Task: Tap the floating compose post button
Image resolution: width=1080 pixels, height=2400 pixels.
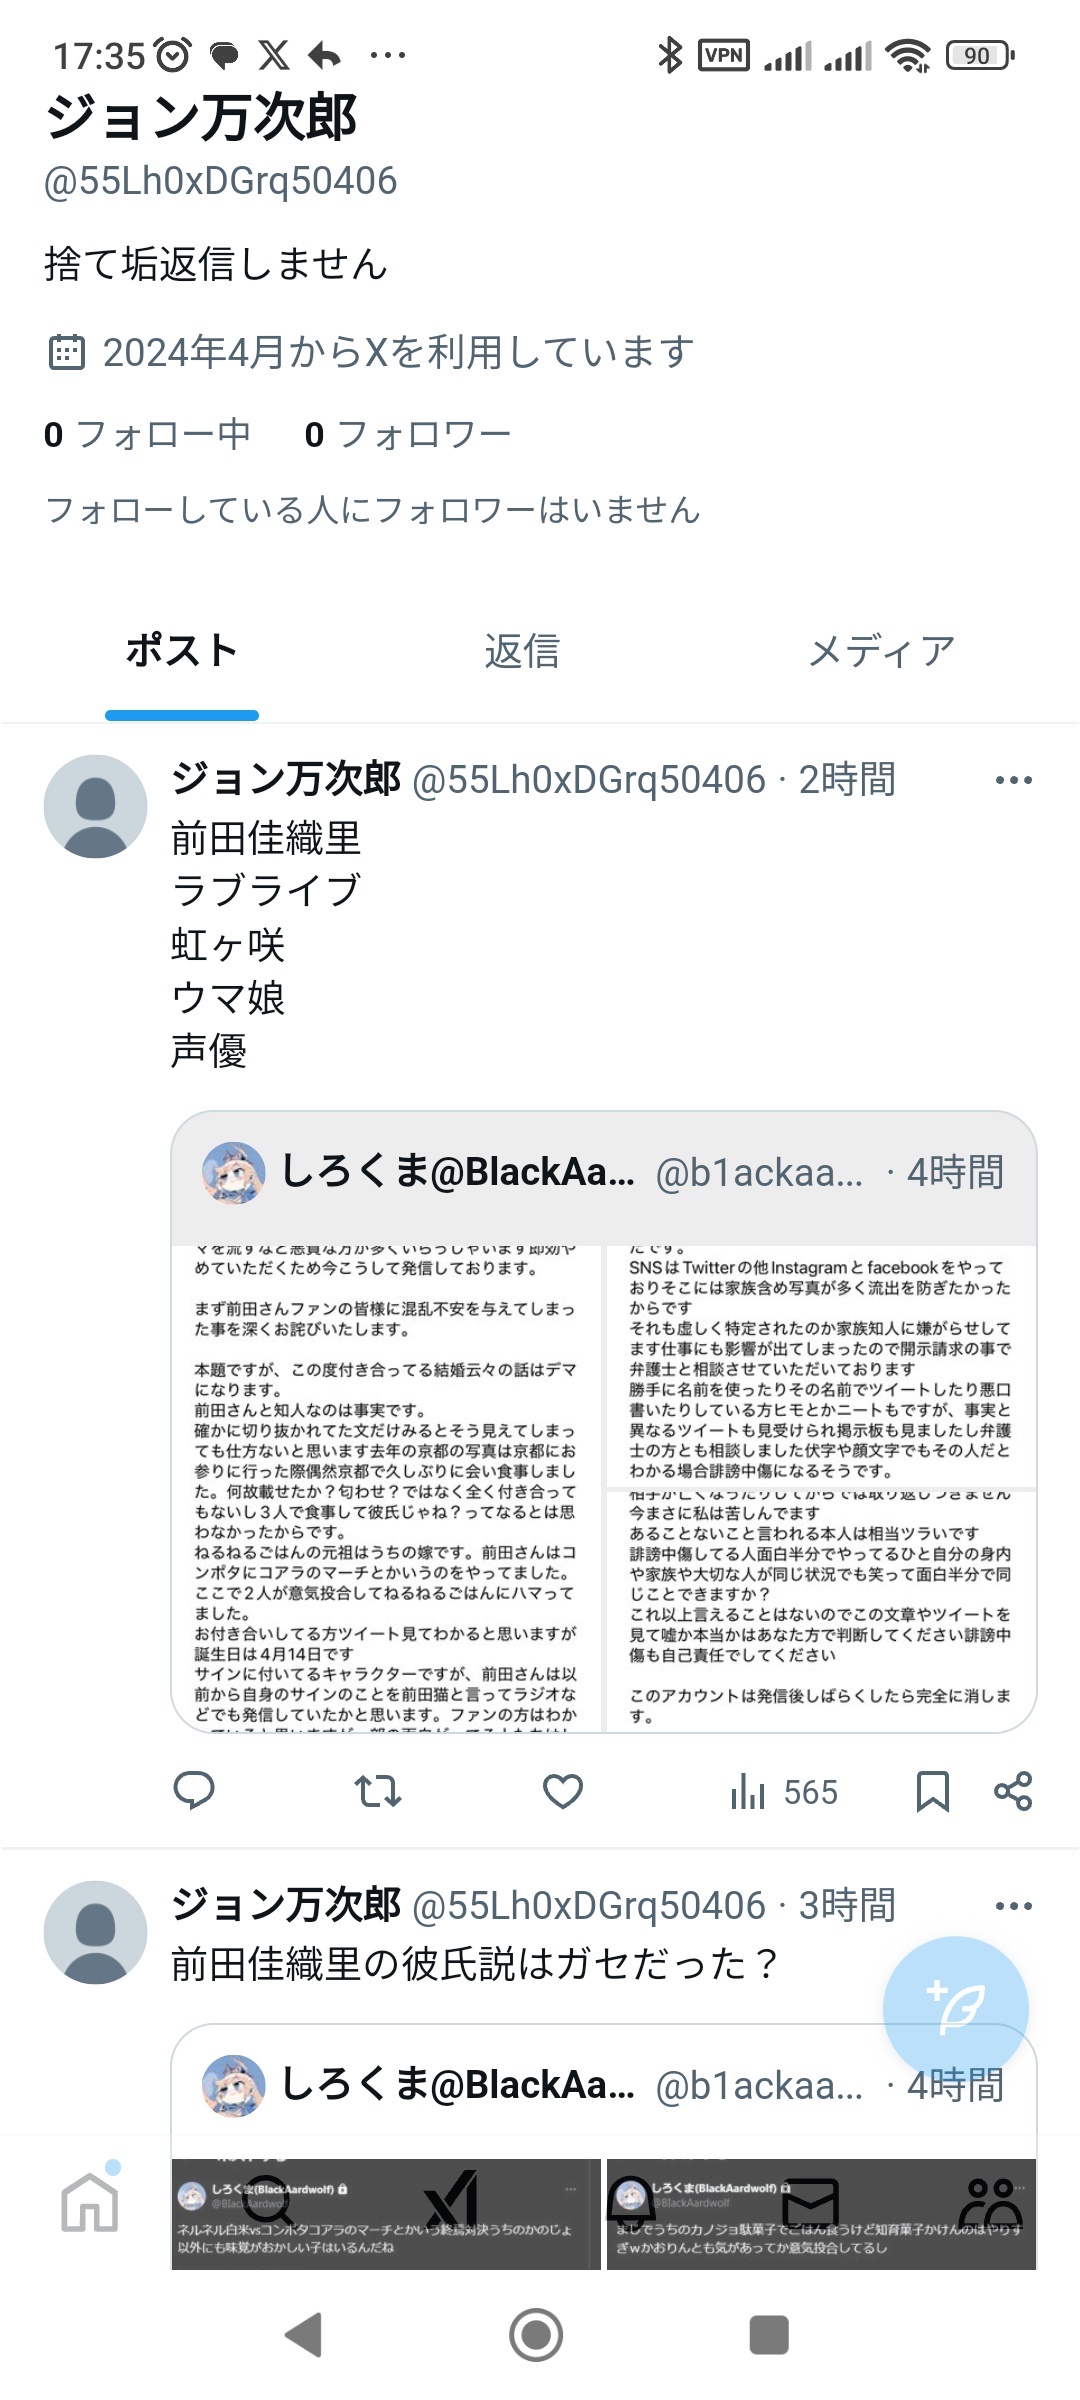Action: (956, 2009)
